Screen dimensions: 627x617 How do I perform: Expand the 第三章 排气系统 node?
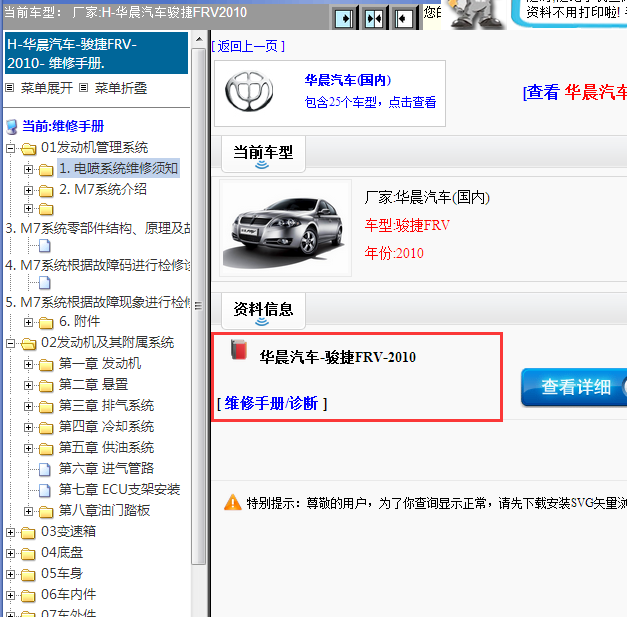(x=28, y=406)
